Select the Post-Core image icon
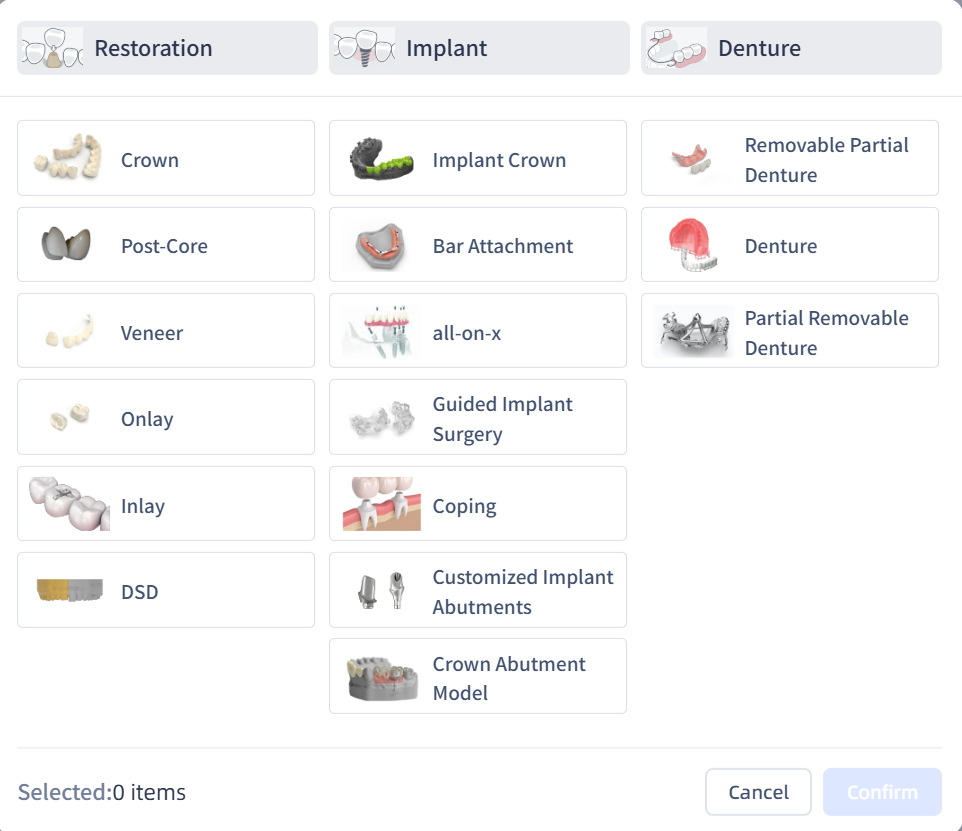The height and width of the screenshot is (831, 962). 67,245
